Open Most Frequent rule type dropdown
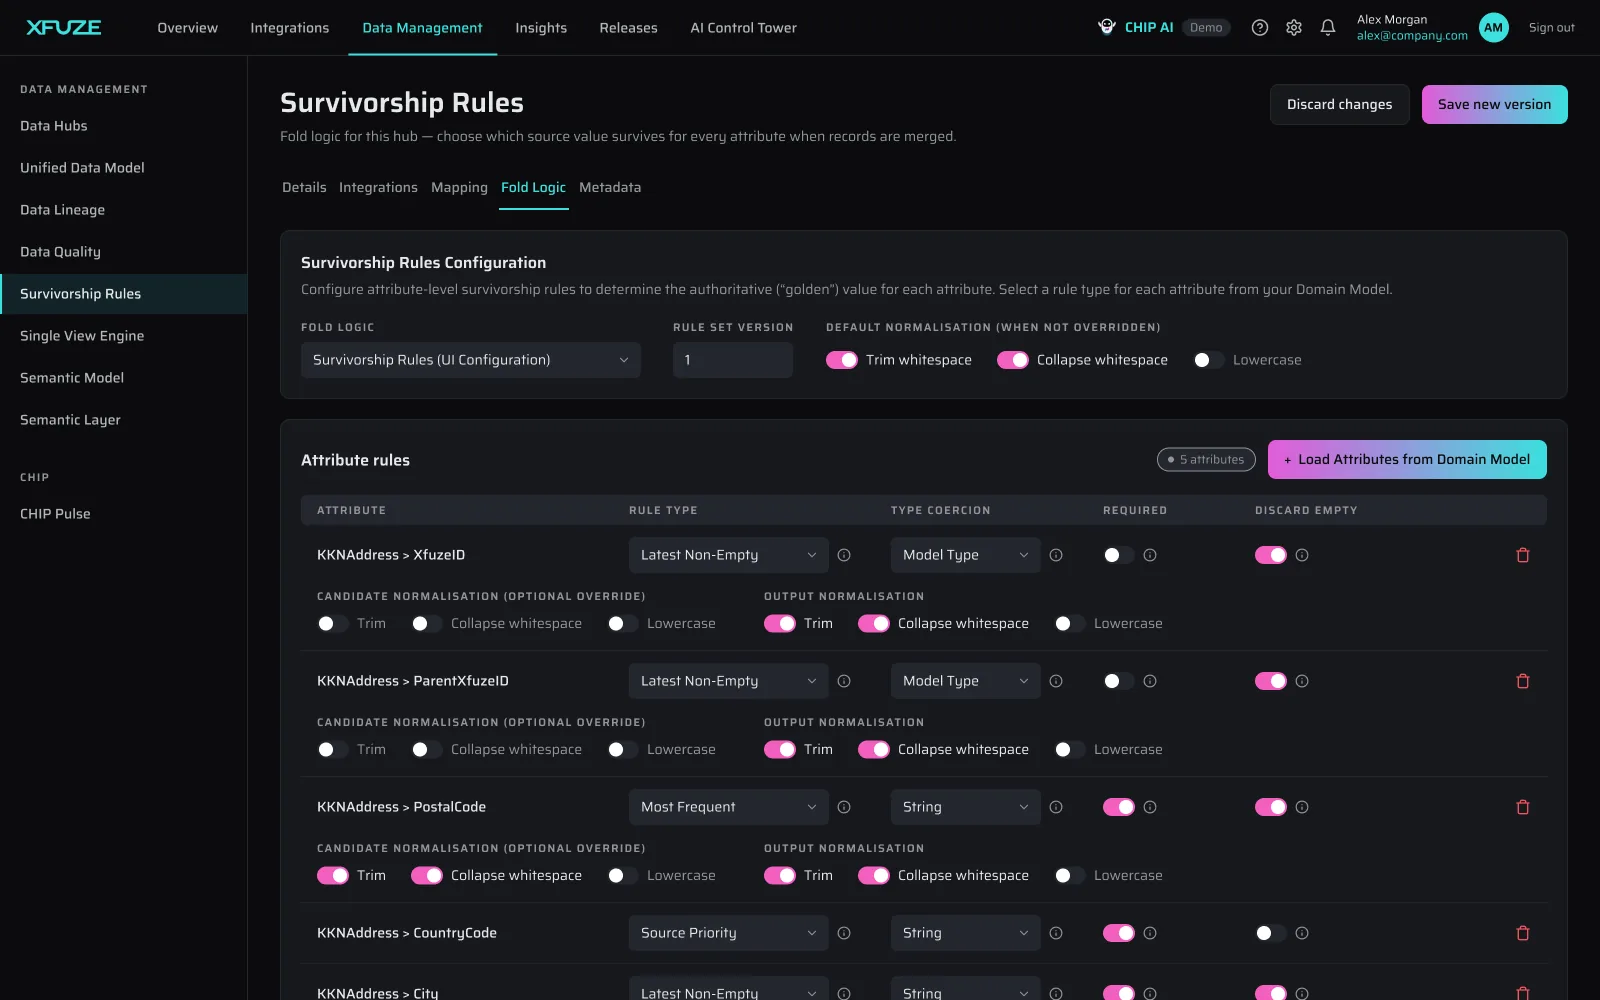This screenshot has width=1600, height=1000. click(x=729, y=807)
